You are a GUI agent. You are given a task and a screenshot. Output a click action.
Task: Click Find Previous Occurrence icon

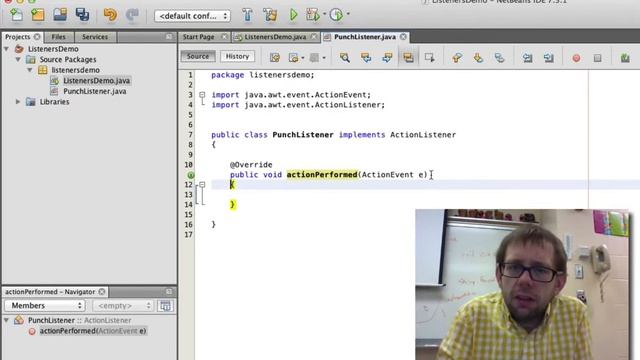coord(366,58)
